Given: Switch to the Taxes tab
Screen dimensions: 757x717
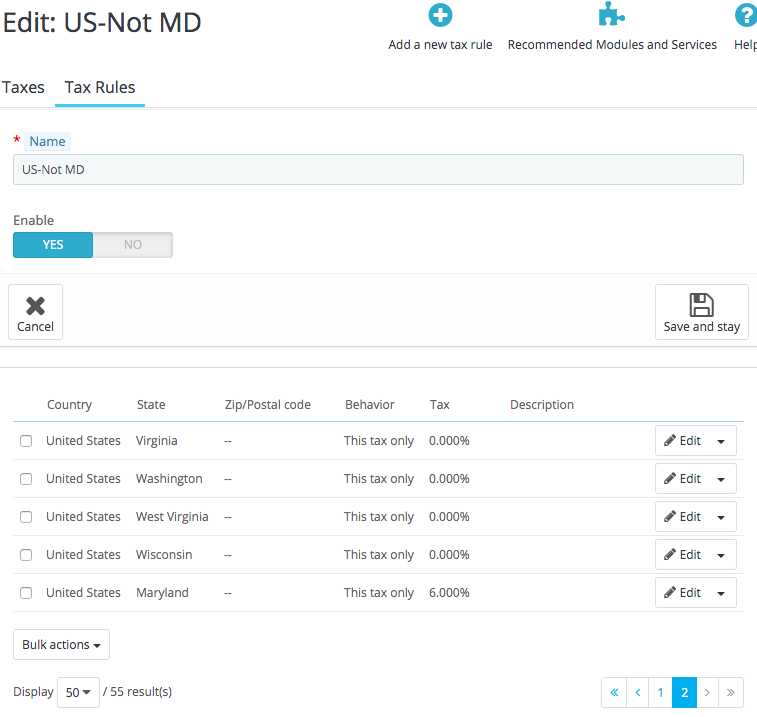Looking at the screenshot, I should pos(23,87).
